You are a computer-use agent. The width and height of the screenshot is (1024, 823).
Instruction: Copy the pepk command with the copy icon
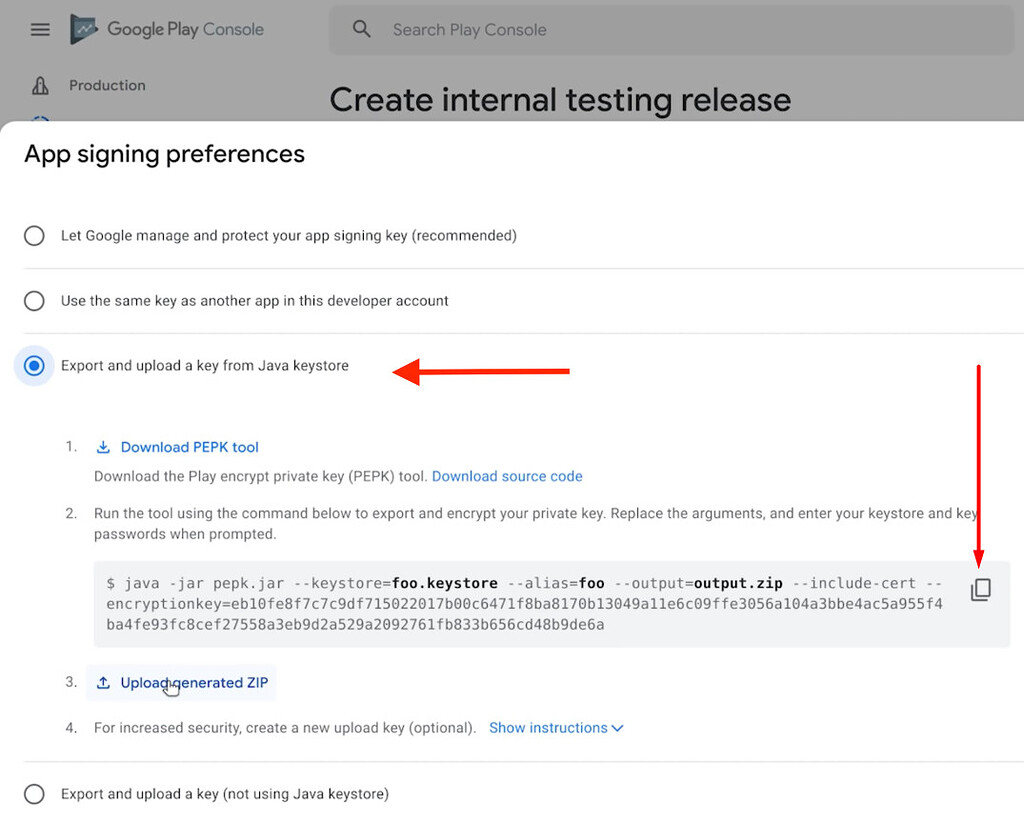pos(980,590)
